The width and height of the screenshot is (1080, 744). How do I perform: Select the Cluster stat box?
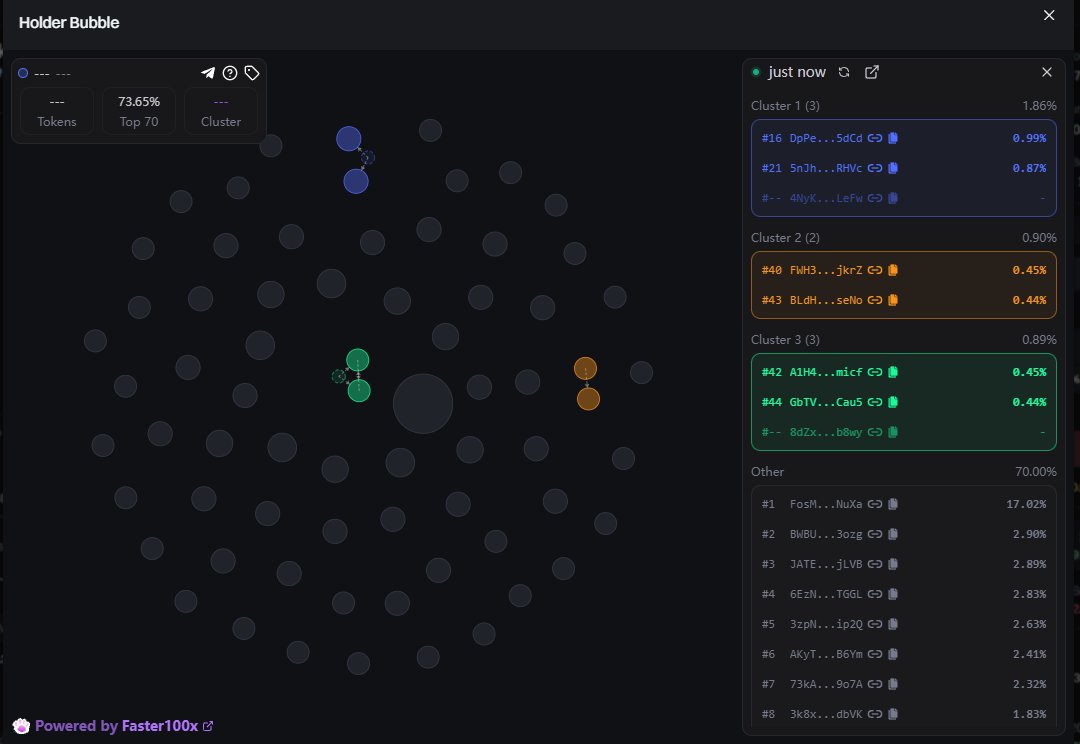(220, 111)
